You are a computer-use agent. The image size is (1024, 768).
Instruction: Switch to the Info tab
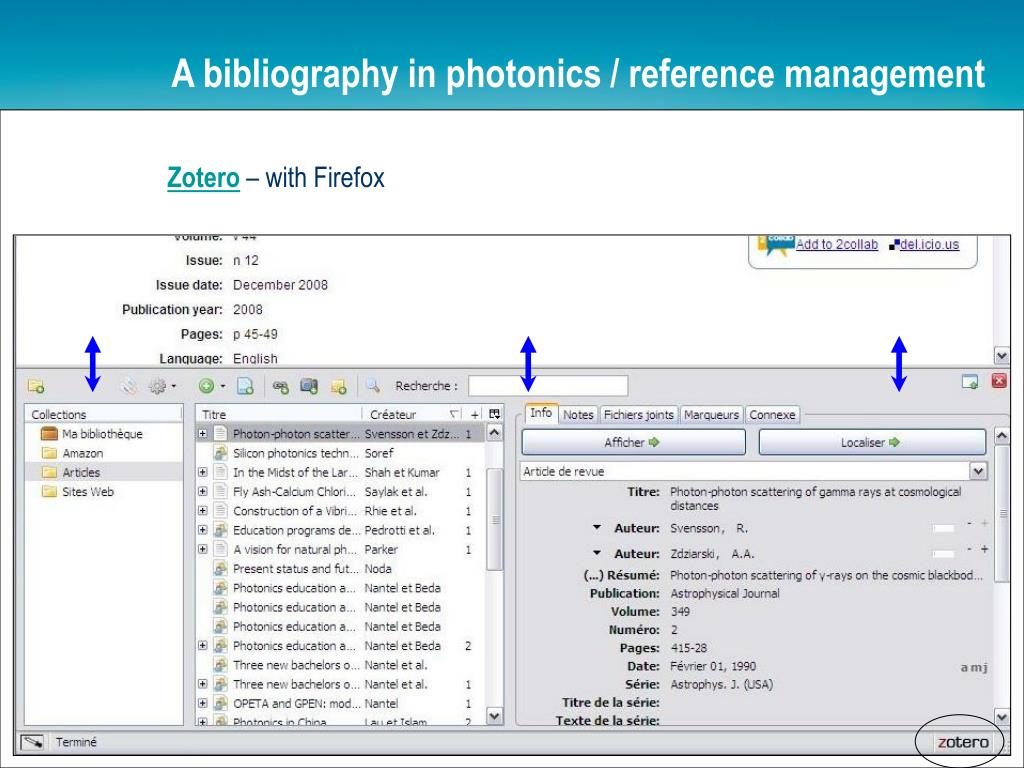pos(541,413)
